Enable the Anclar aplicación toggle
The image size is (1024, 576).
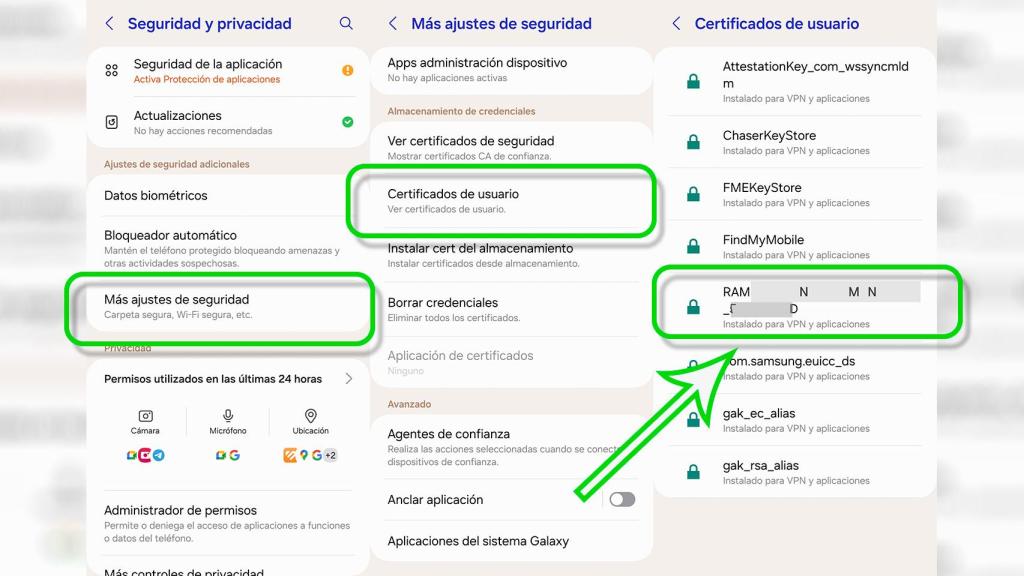coord(620,499)
